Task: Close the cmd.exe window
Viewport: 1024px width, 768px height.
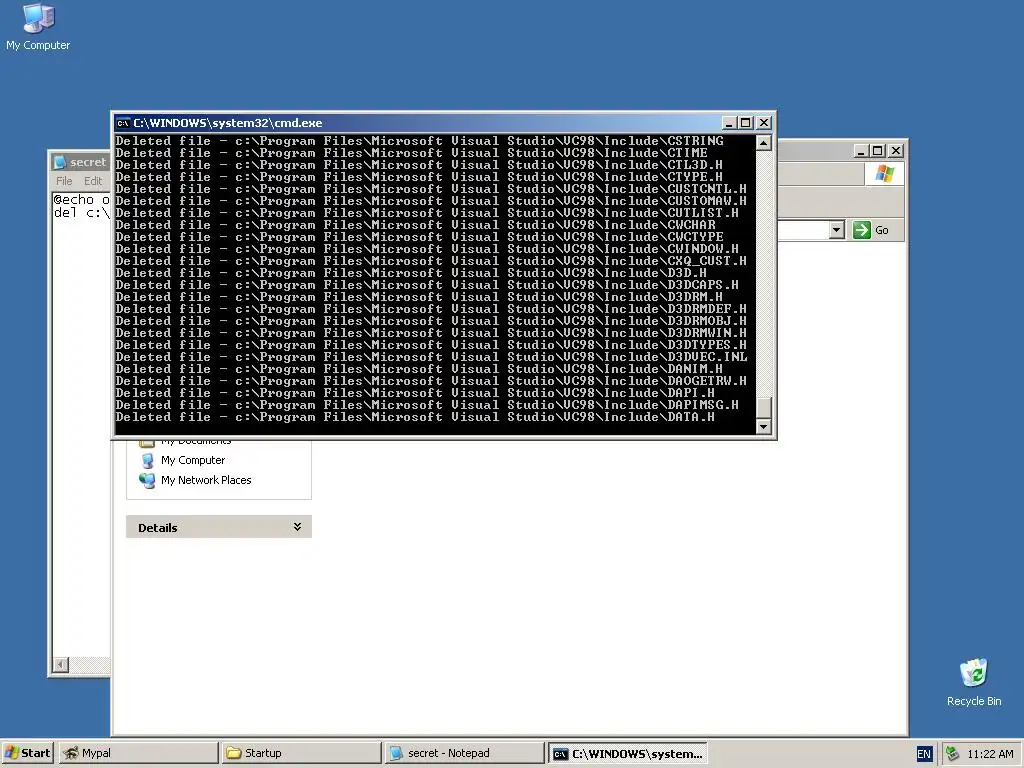Action: (763, 123)
